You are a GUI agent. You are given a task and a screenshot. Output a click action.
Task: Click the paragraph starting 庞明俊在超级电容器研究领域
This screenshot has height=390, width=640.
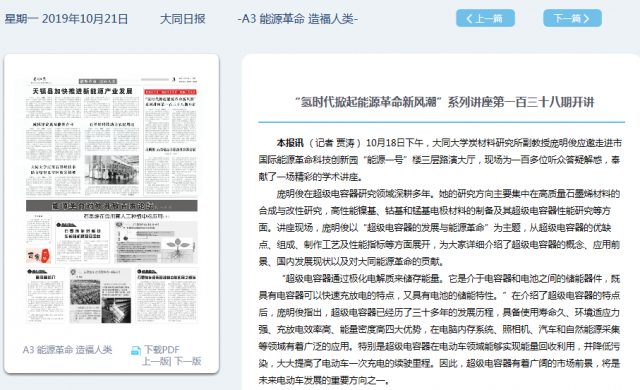(439, 228)
